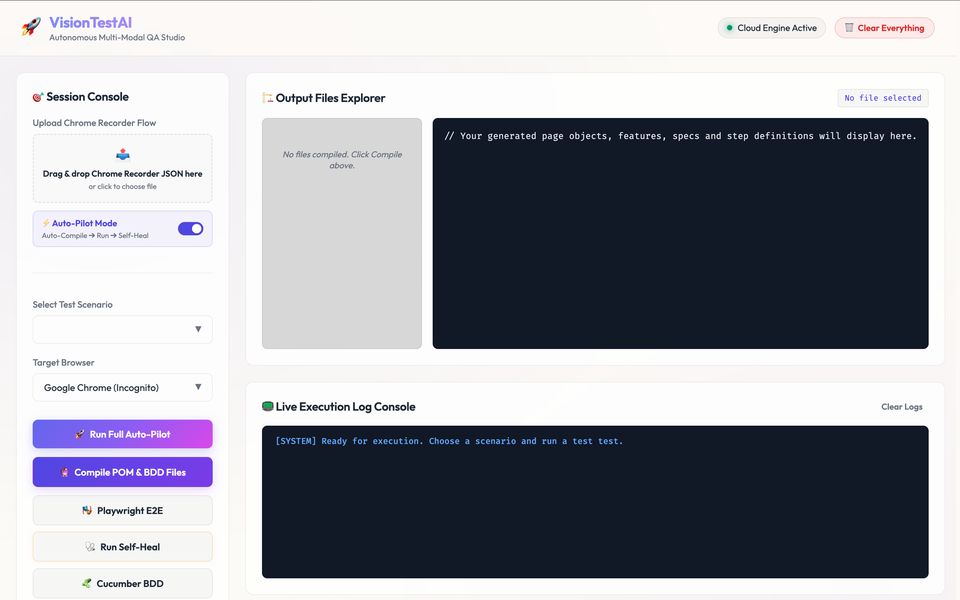The width and height of the screenshot is (960, 600).
Task: Click the VisionTestAI rocket logo icon
Action: pyautogui.click(x=31, y=26)
